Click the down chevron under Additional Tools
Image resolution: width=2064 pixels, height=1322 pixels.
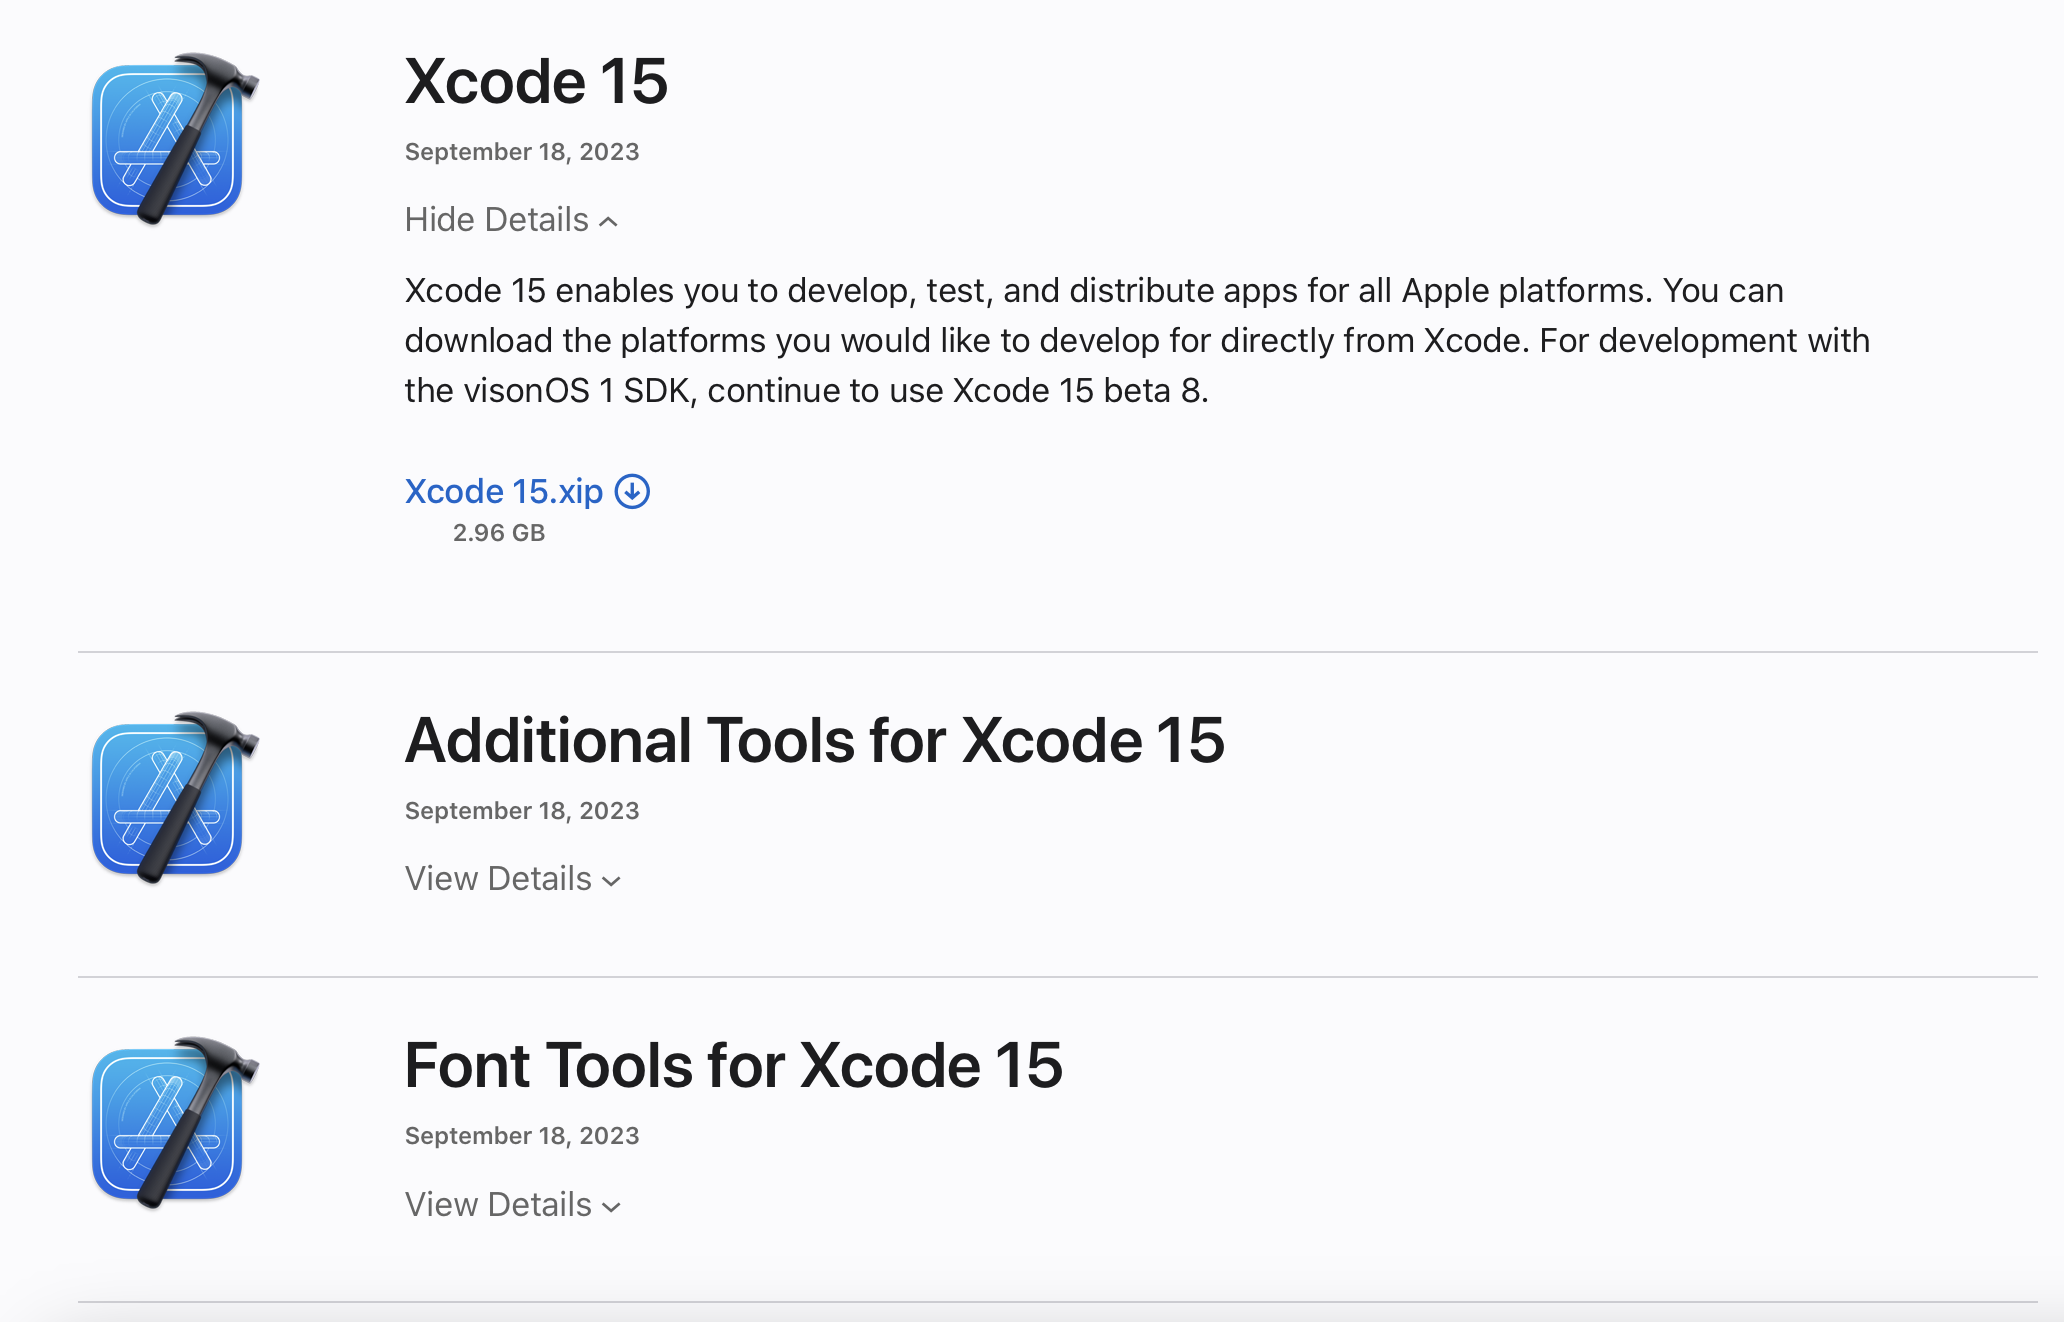pyautogui.click(x=612, y=881)
